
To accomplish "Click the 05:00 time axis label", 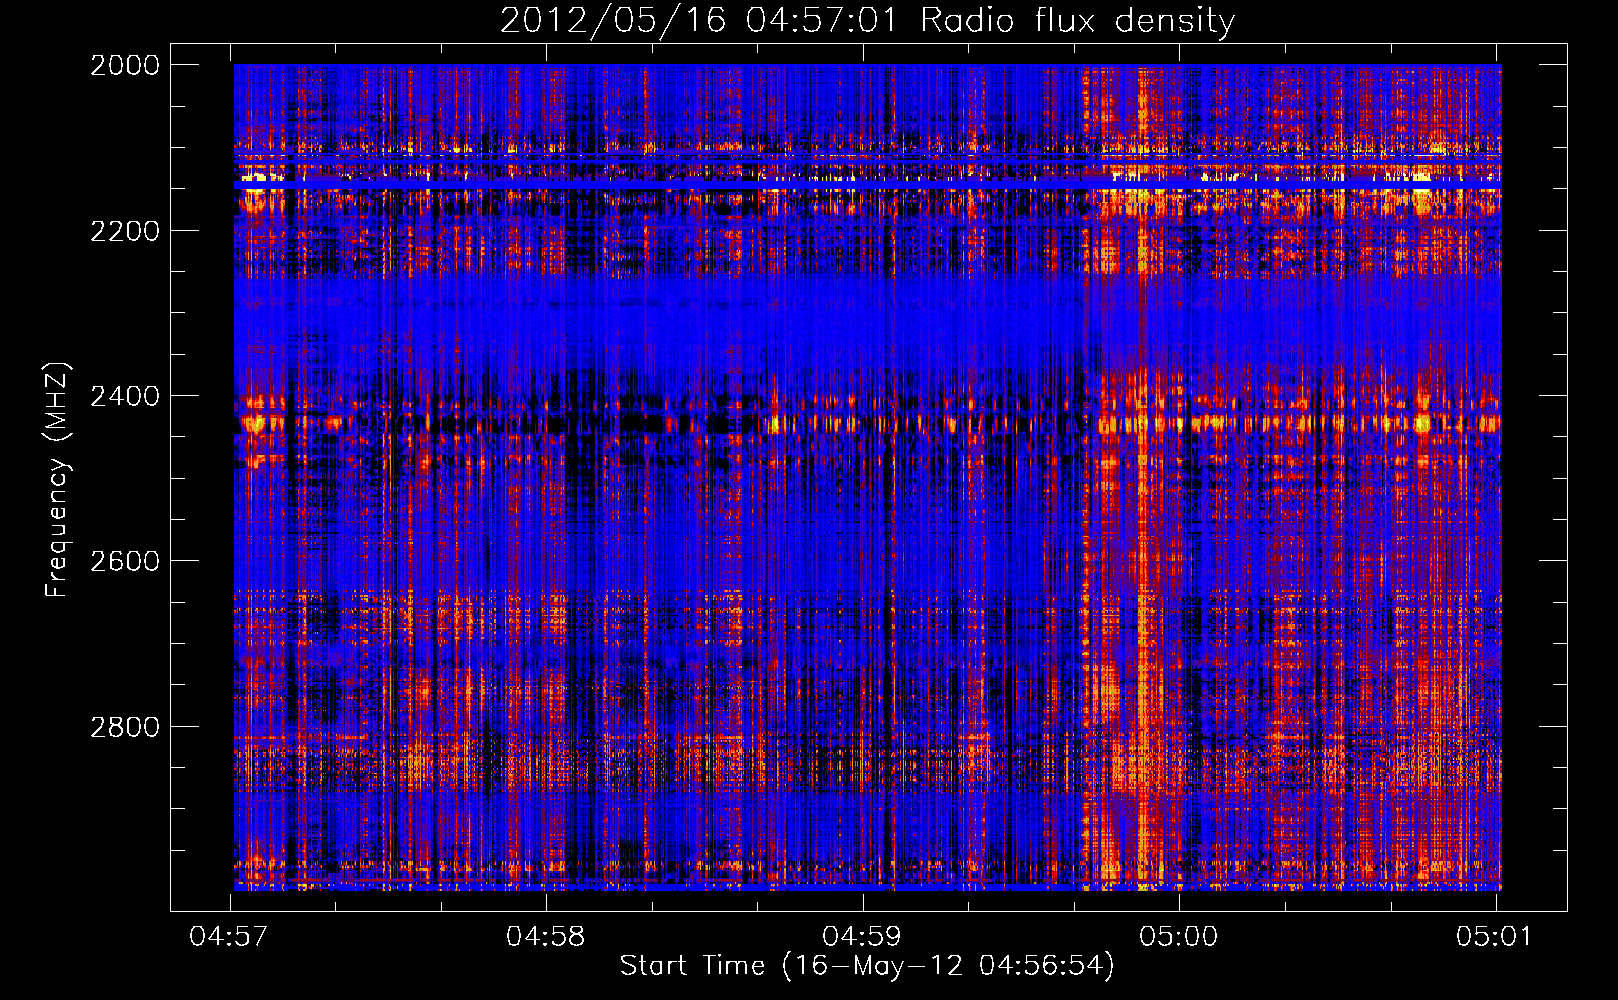I will pyautogui.click(x=1178, y=937).
